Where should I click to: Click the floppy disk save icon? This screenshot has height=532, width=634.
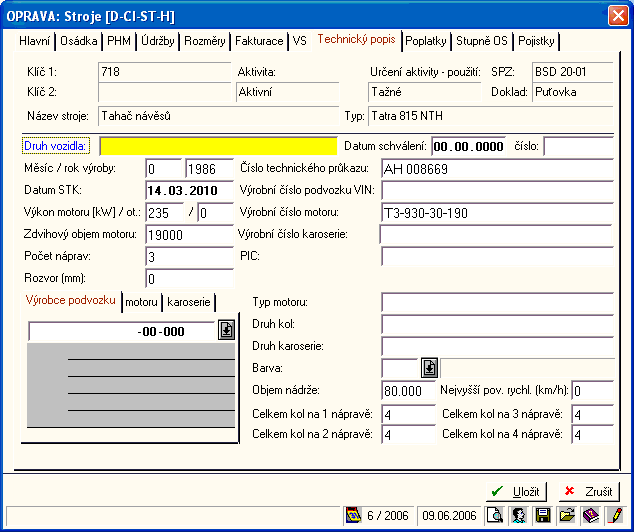(x=543, y=515)
